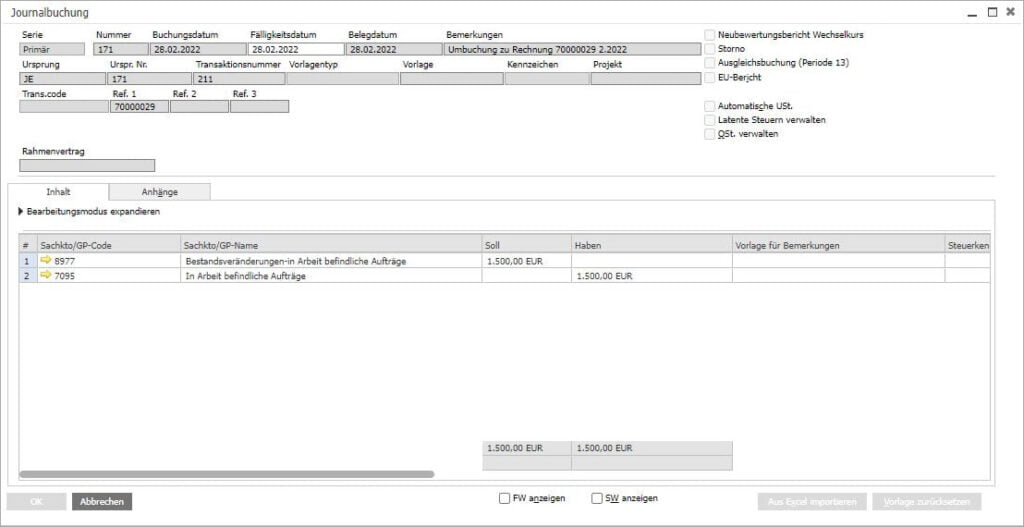Click the yellow link arrow for account 8977
Viewport: 1024px width, 527px height.
pyautogui.click(x=46, y=261)
